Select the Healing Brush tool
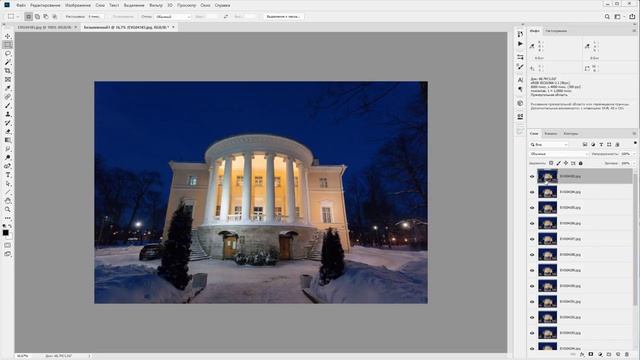 click(8, 97)
